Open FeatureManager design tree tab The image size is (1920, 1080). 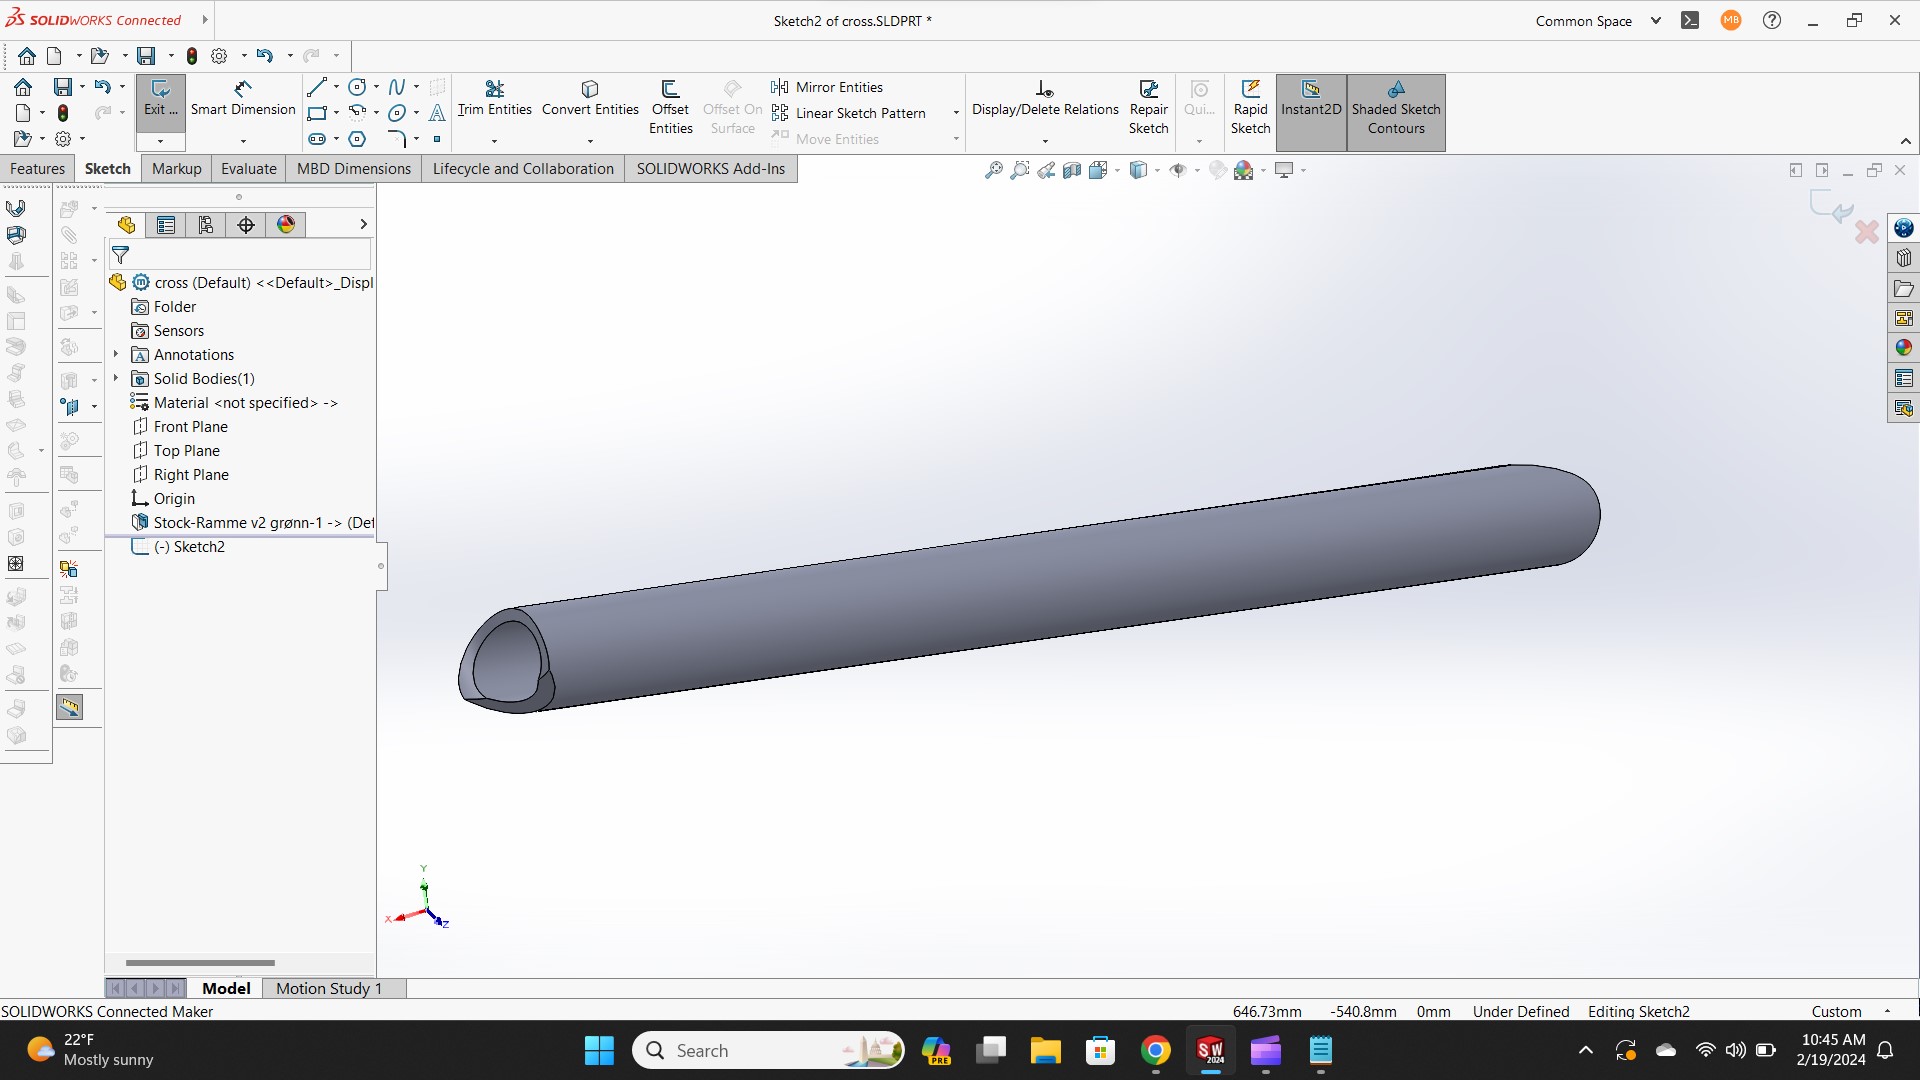126,225
